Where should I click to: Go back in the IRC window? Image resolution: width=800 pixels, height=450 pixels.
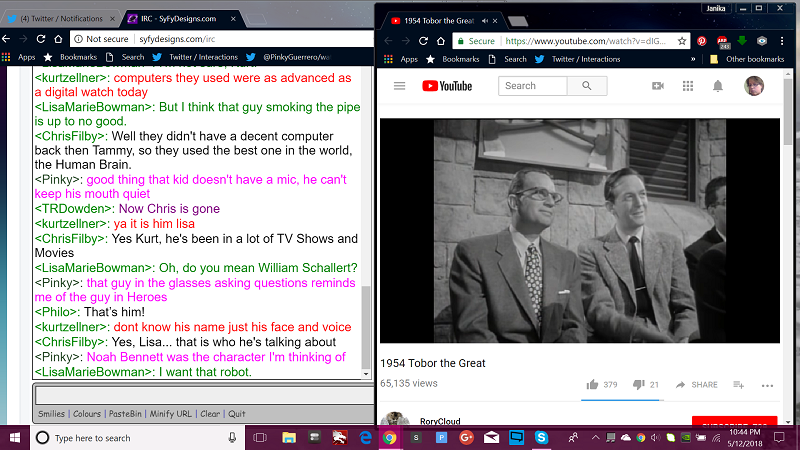[x=6, y=39]
